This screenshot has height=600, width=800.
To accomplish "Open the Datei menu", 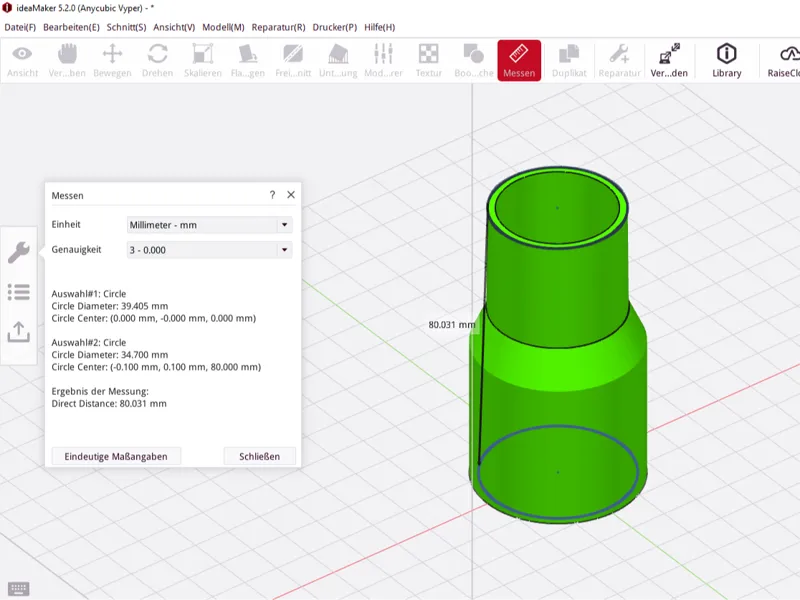I will [20, 27].
